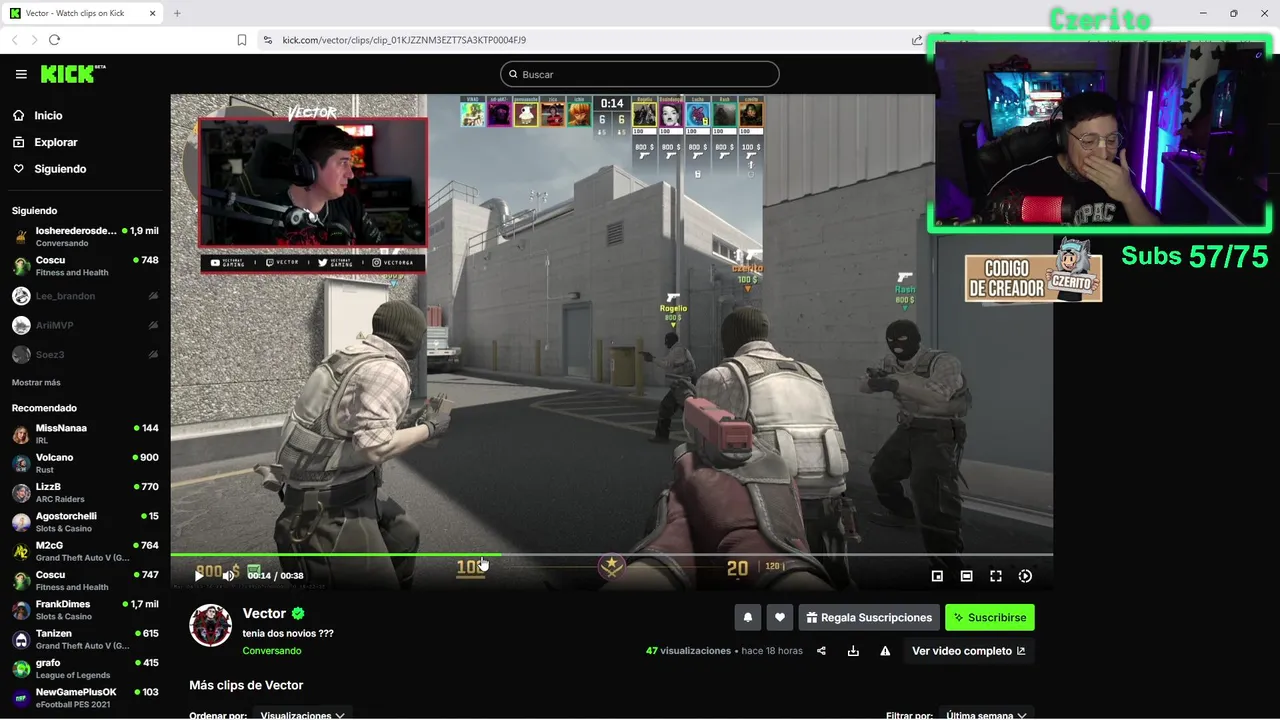Open grafo League of Legends channel
This screenshot has width=1280, height=720.
[x=85, y=669]
